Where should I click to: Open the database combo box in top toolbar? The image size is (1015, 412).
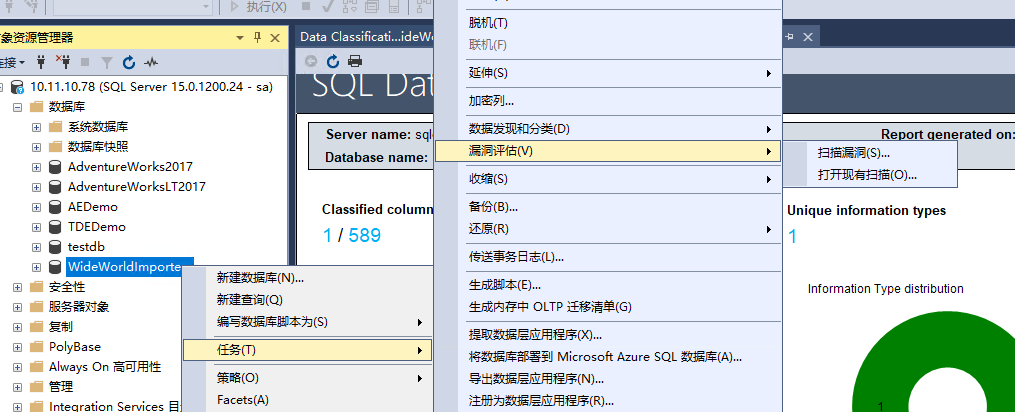[x=133, y=6]
